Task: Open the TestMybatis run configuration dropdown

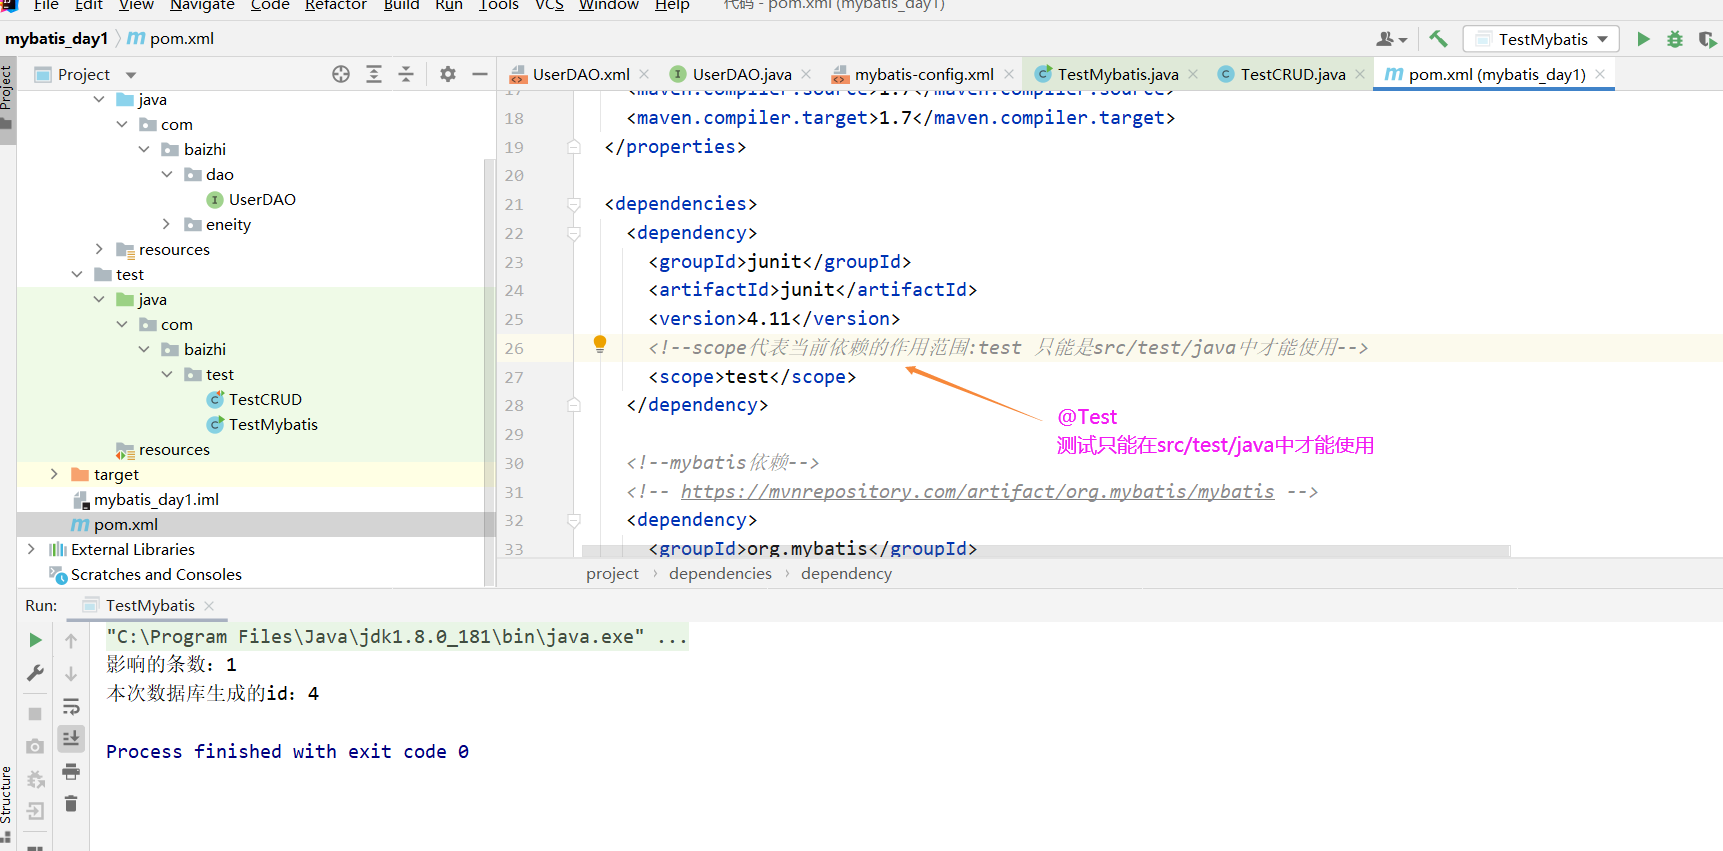Action: pyautogui.click(x=1541, y=39)
